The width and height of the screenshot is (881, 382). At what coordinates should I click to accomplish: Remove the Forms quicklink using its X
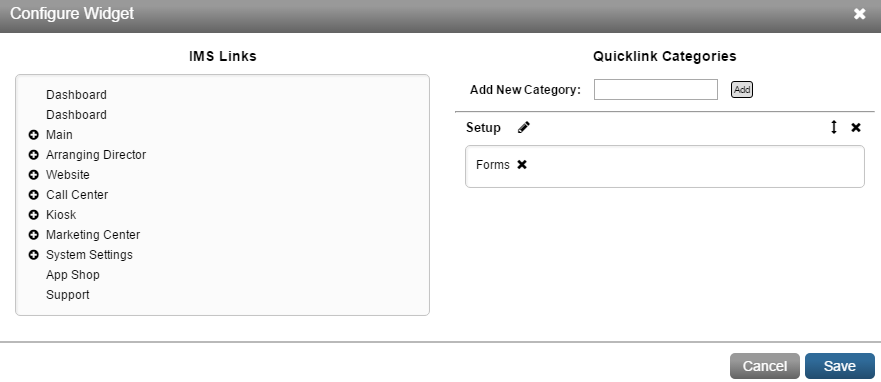coord(522,165)
